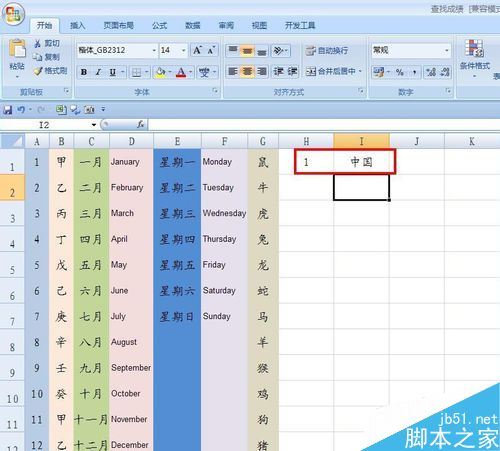The image size is (500, 451).
Task: Open the Review (审阅) tab
Action: (226, 25)
